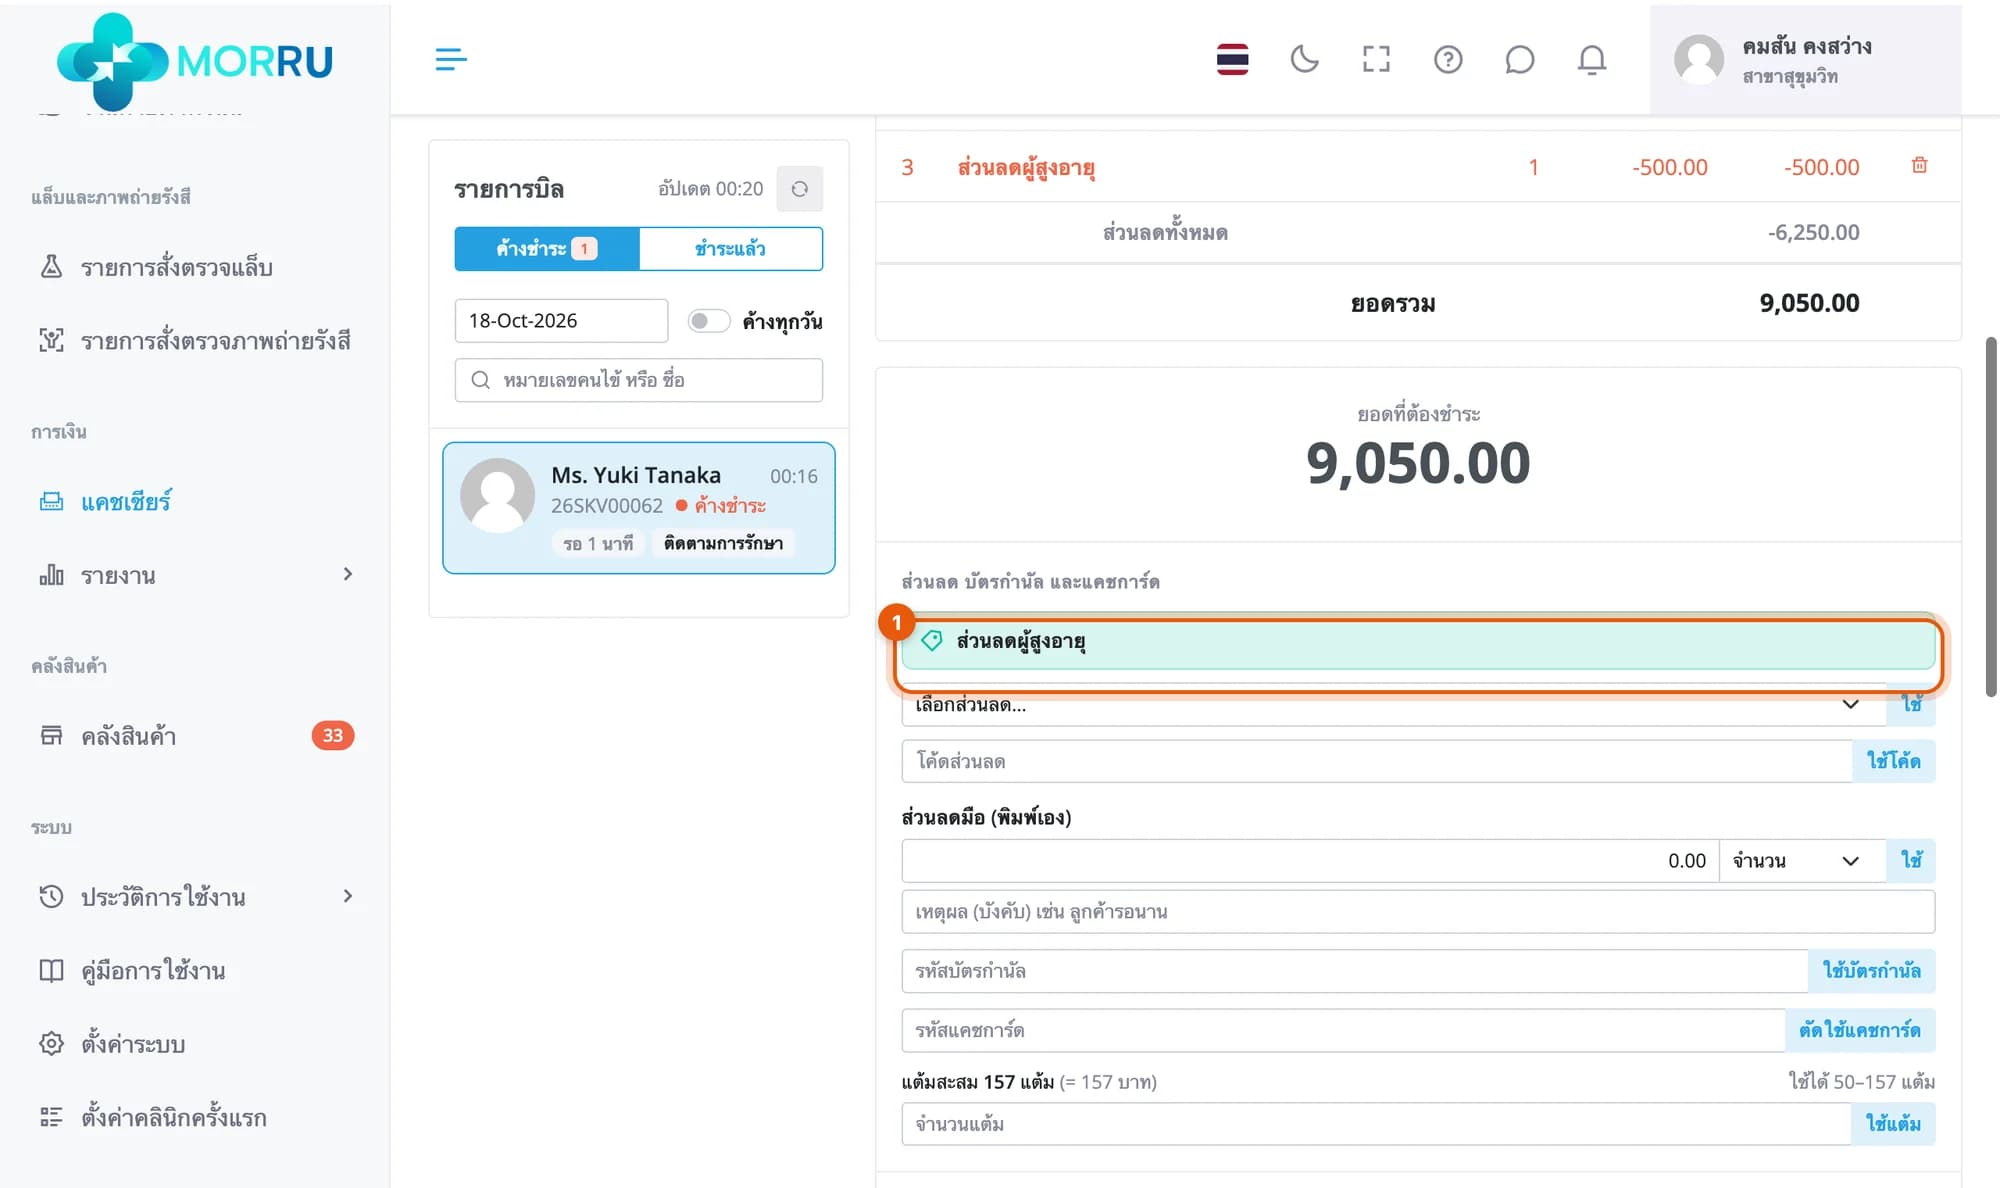Open the จำนวน discount type dropdown
This screenshot has width=2000, height=1188.
pos(1802,861)
